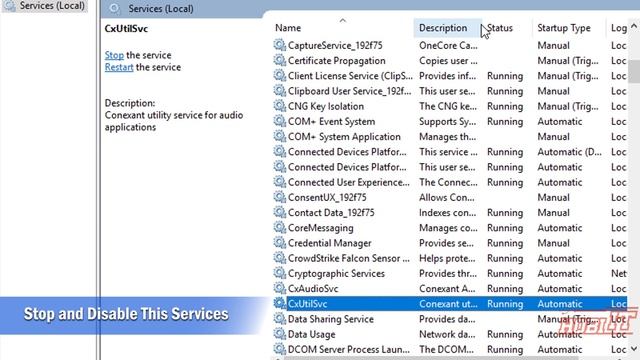Click the Restart the service link
This screenshot has height=360, width=640.
pyautogui.click(x=119, y=67)
